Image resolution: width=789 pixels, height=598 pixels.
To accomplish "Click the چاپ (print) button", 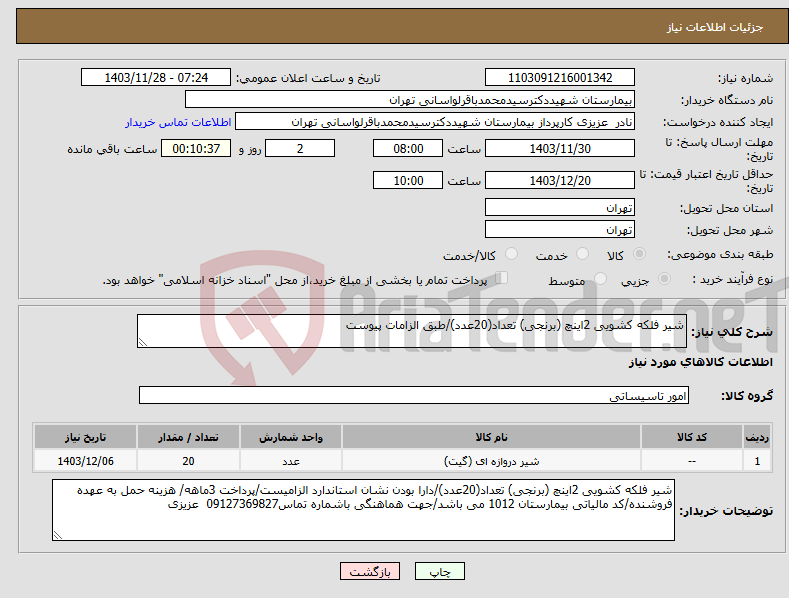I will (439, 571).
